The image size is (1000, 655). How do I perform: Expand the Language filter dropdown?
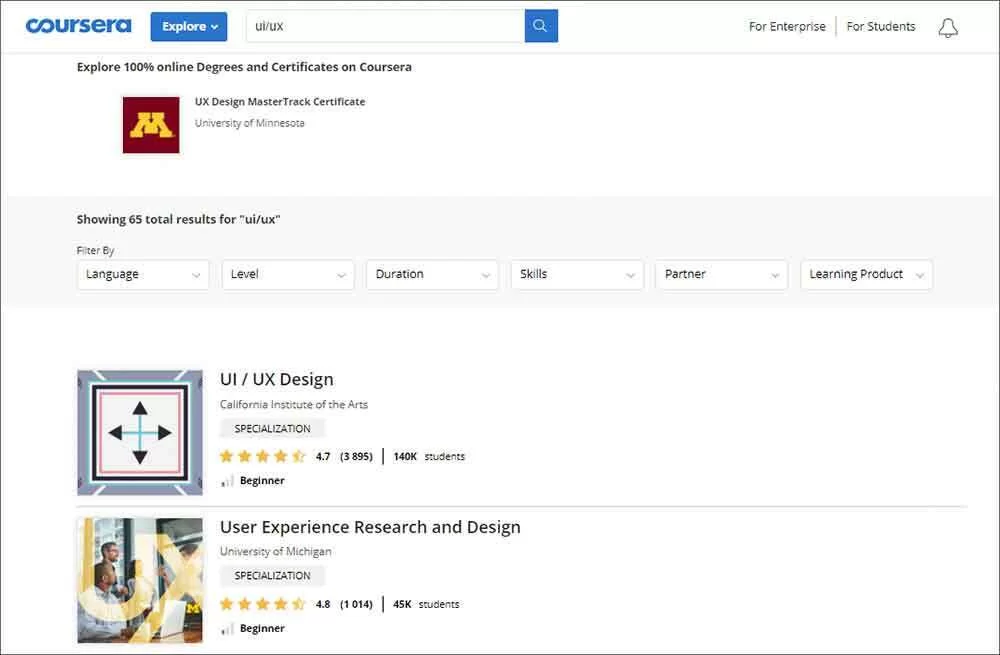tap(143, 275)
